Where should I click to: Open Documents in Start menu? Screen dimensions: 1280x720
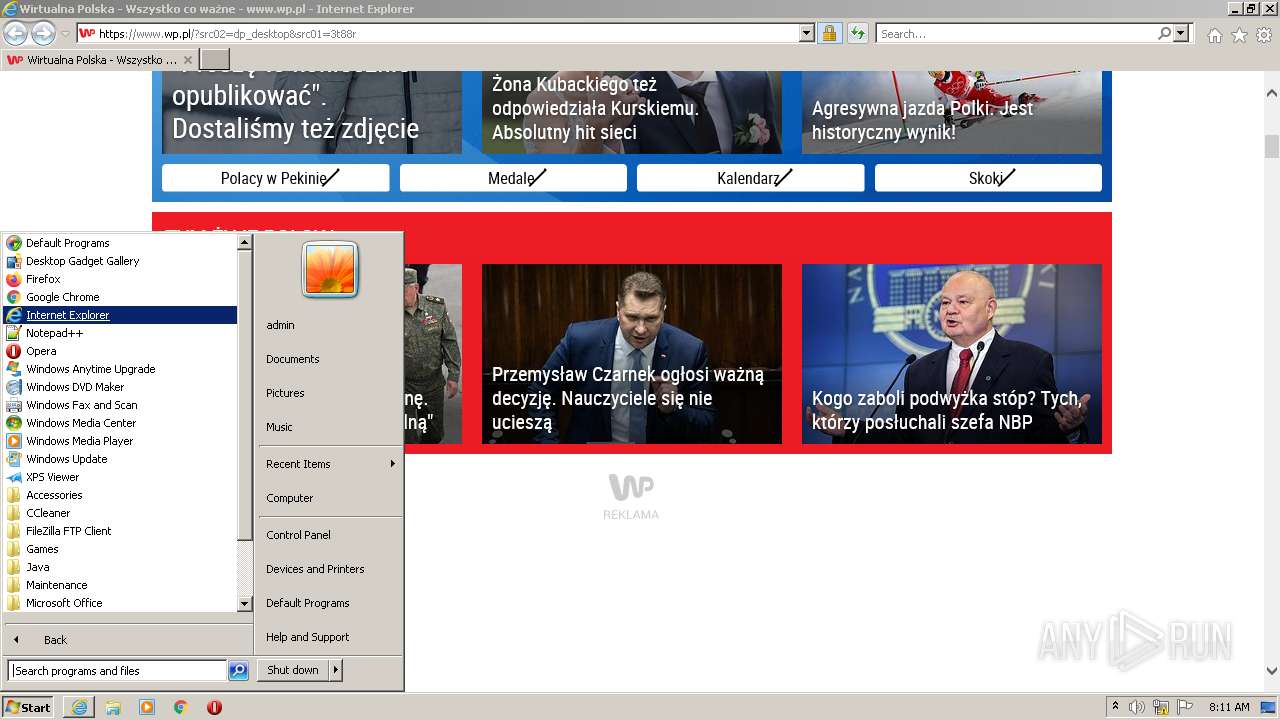[293, 359]
